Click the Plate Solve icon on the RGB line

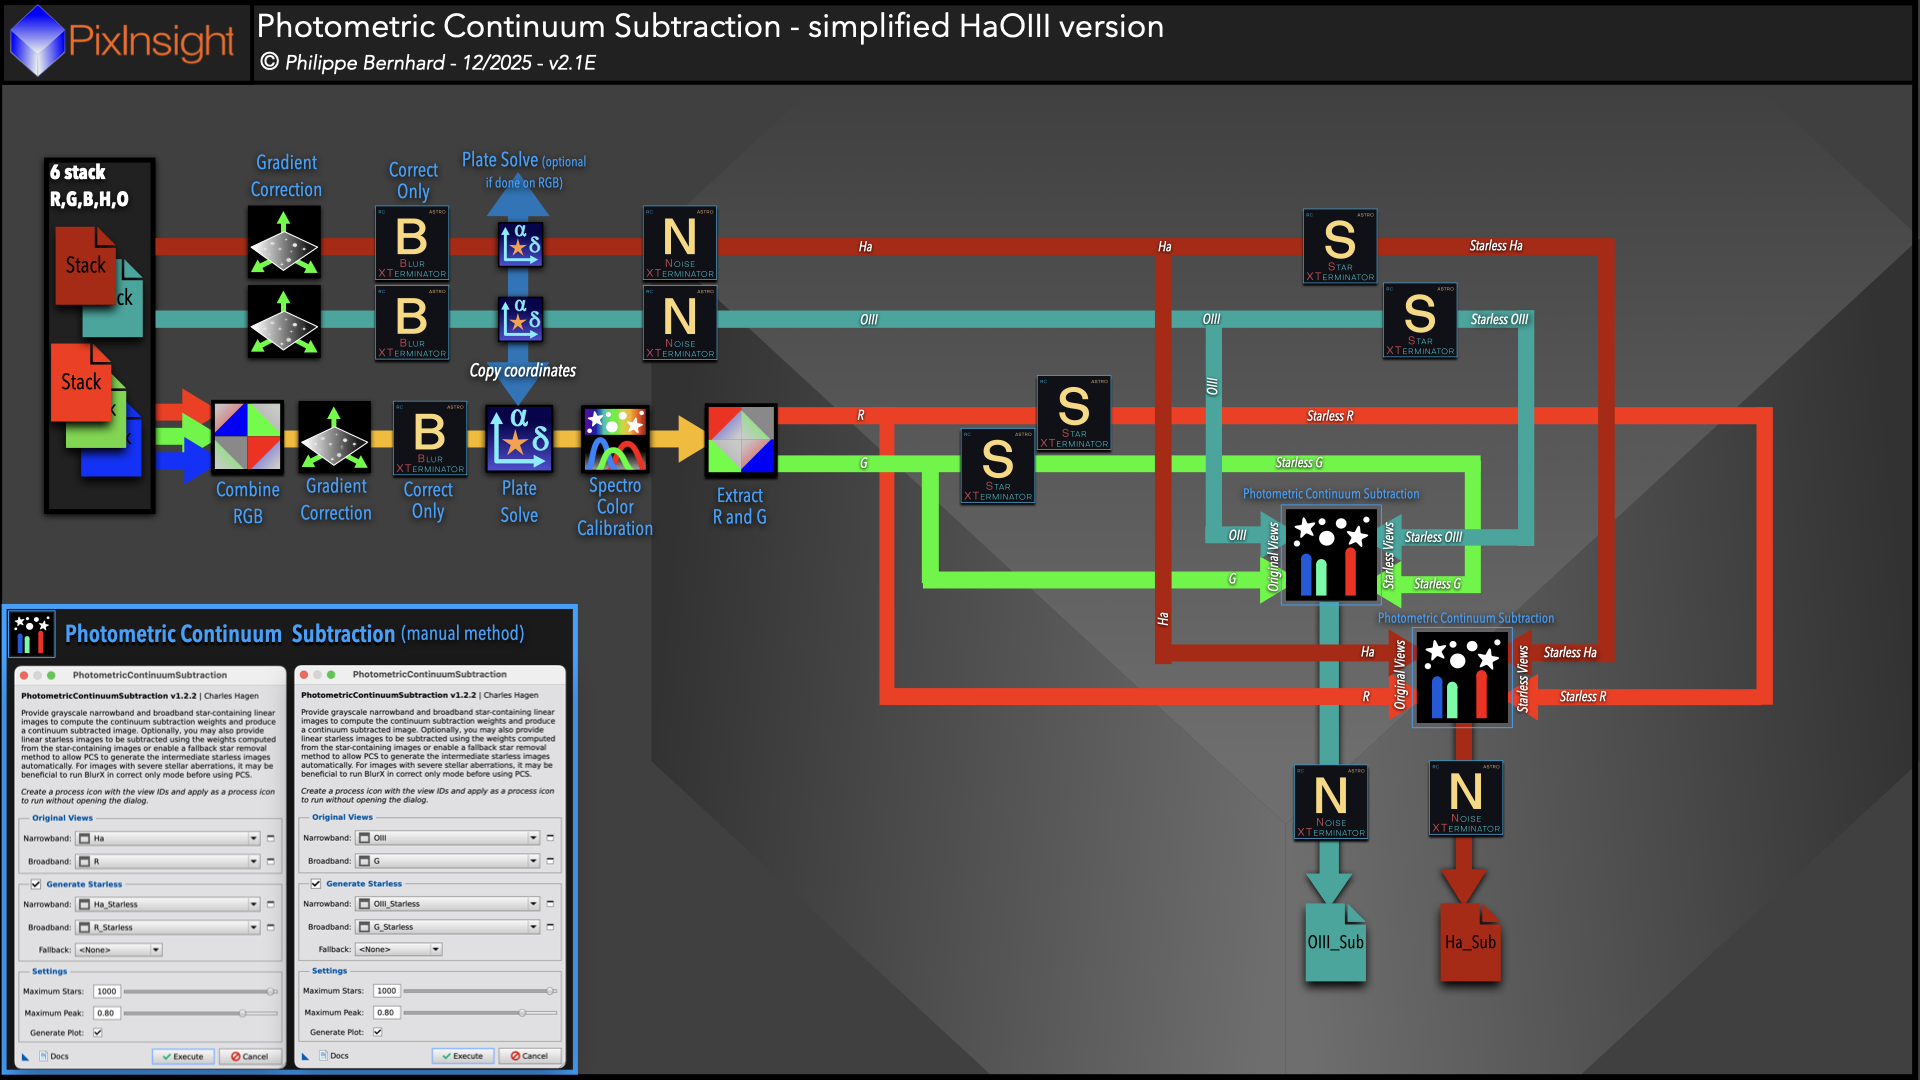[519, 438]
